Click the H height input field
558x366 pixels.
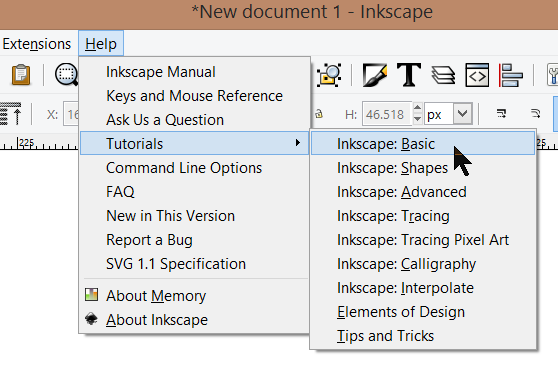(387, 114)
